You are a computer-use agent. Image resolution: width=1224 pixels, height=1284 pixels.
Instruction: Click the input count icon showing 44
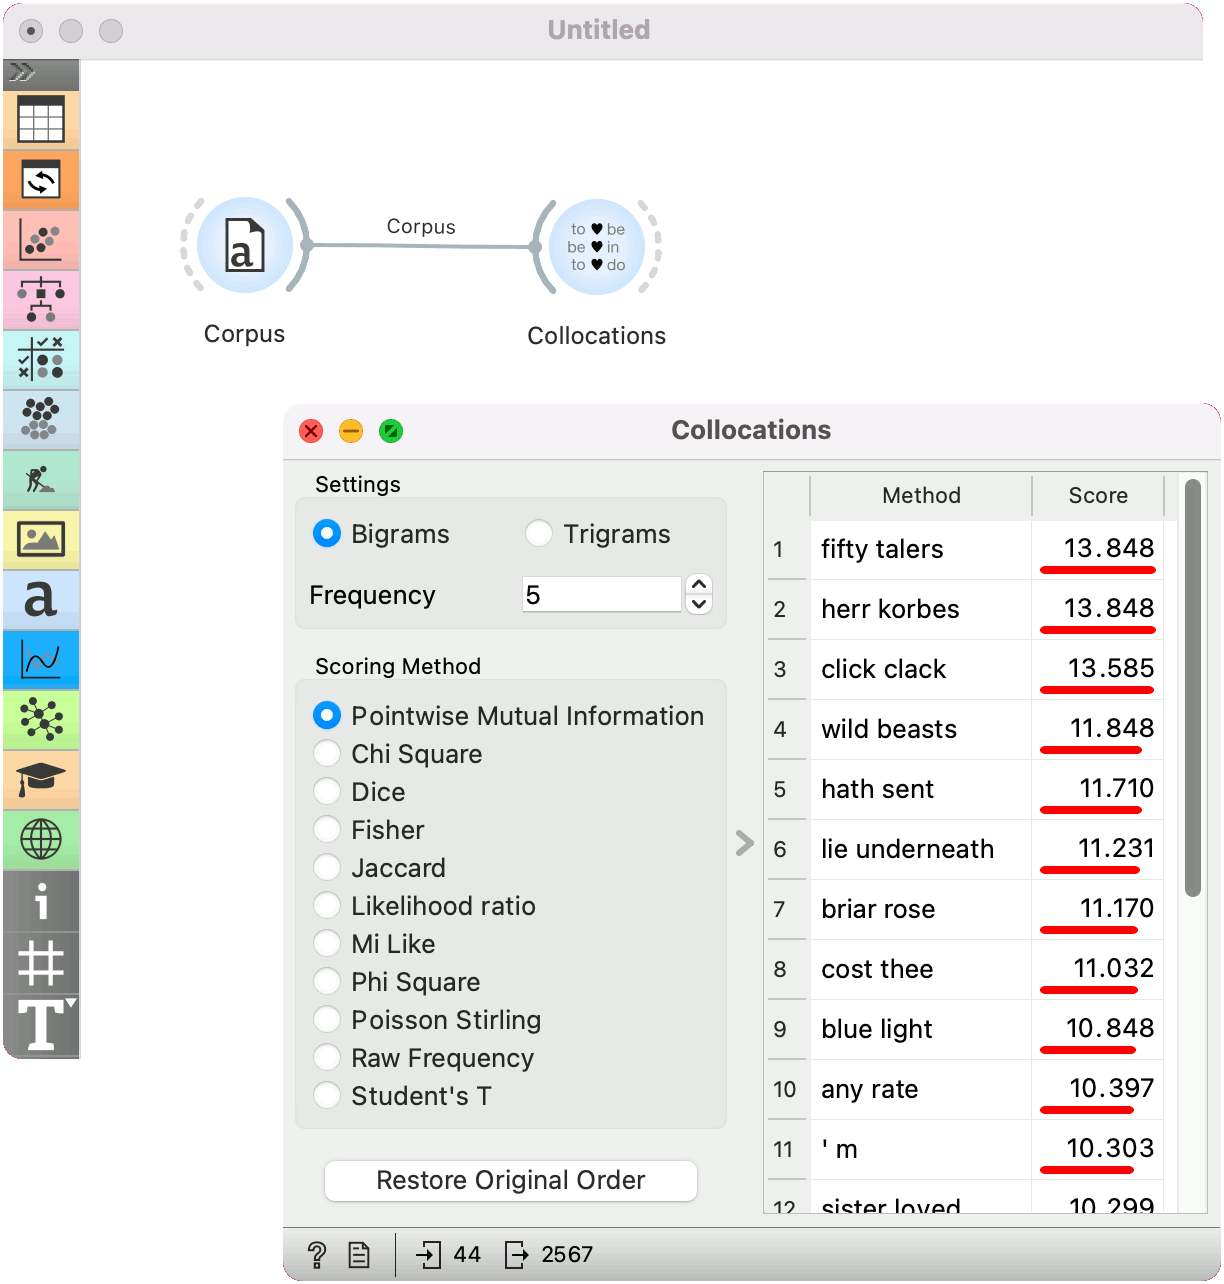coord(429,1254)
